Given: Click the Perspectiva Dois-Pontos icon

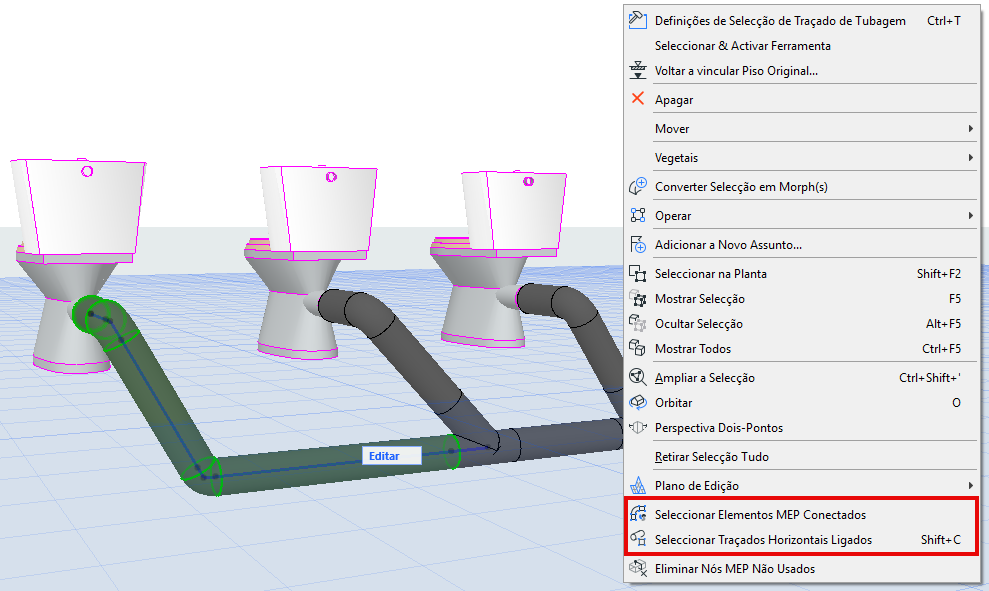Looking at the screenshot, I should [x=638, y=427].
